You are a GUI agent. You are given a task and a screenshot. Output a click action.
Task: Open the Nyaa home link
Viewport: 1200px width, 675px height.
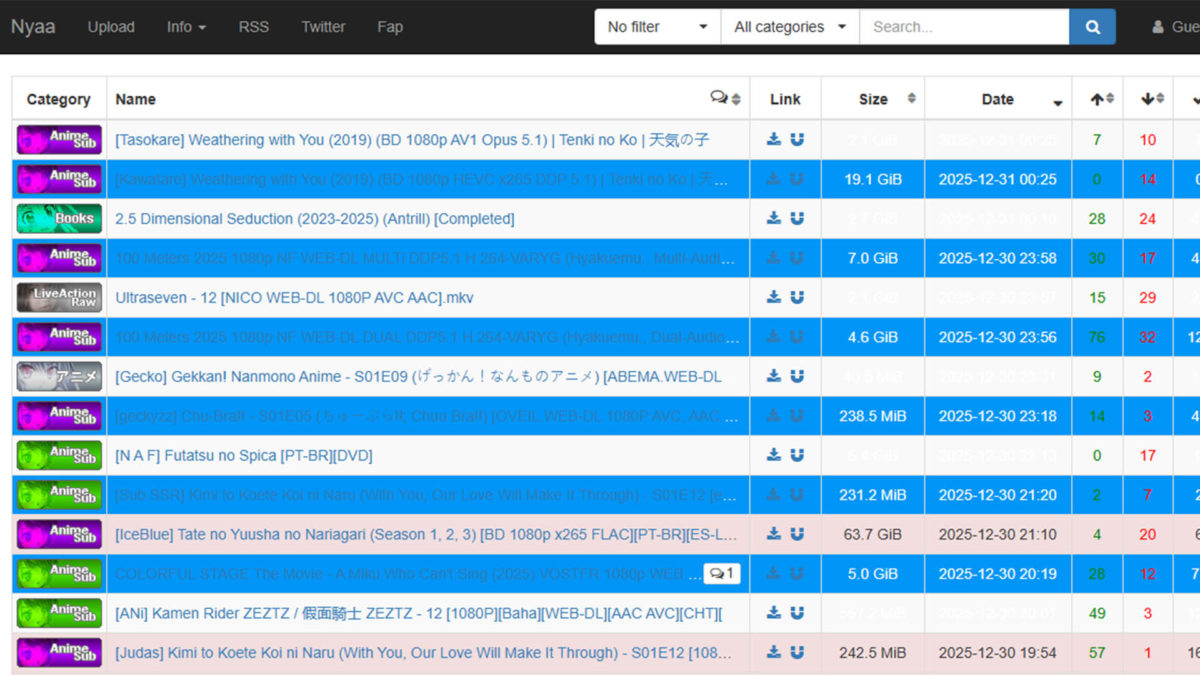[x=33, y=27]
